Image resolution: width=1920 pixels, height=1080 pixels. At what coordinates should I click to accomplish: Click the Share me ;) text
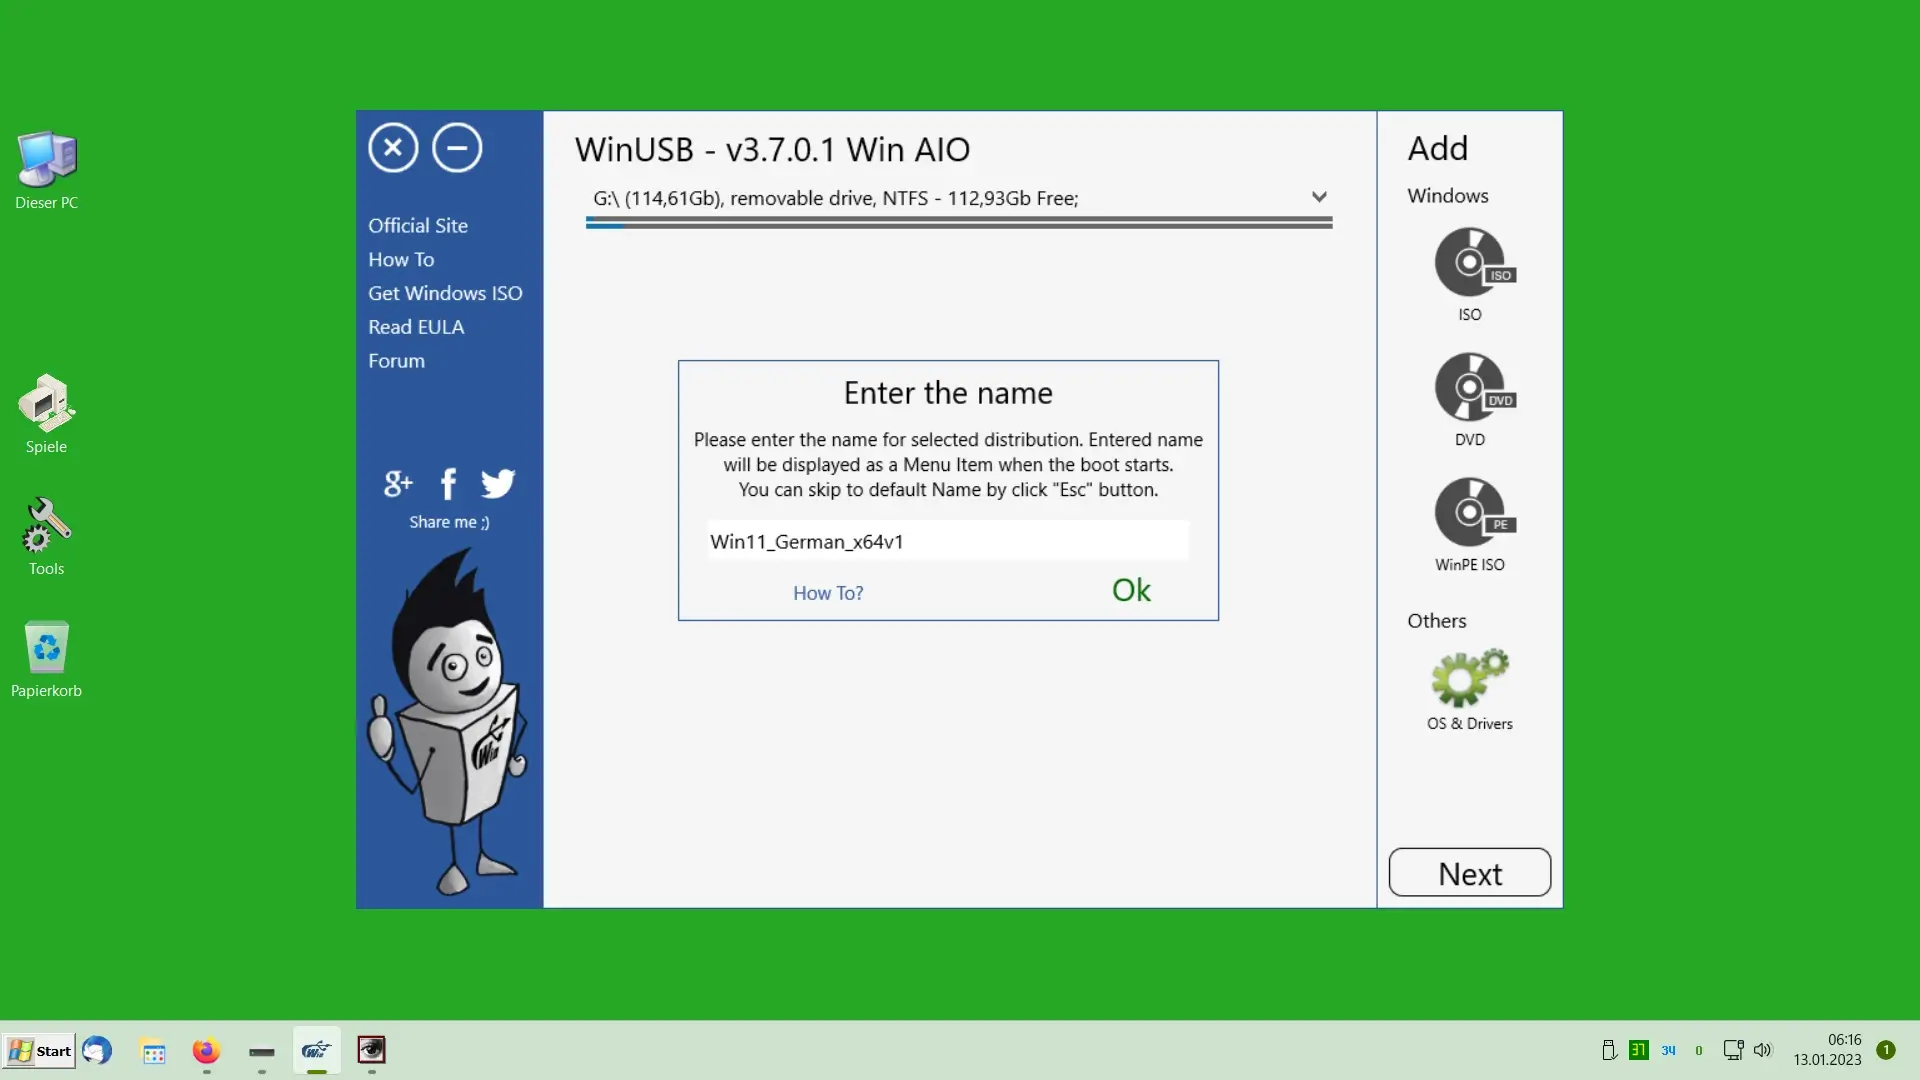pyautogui.click(x=449, y=522)
